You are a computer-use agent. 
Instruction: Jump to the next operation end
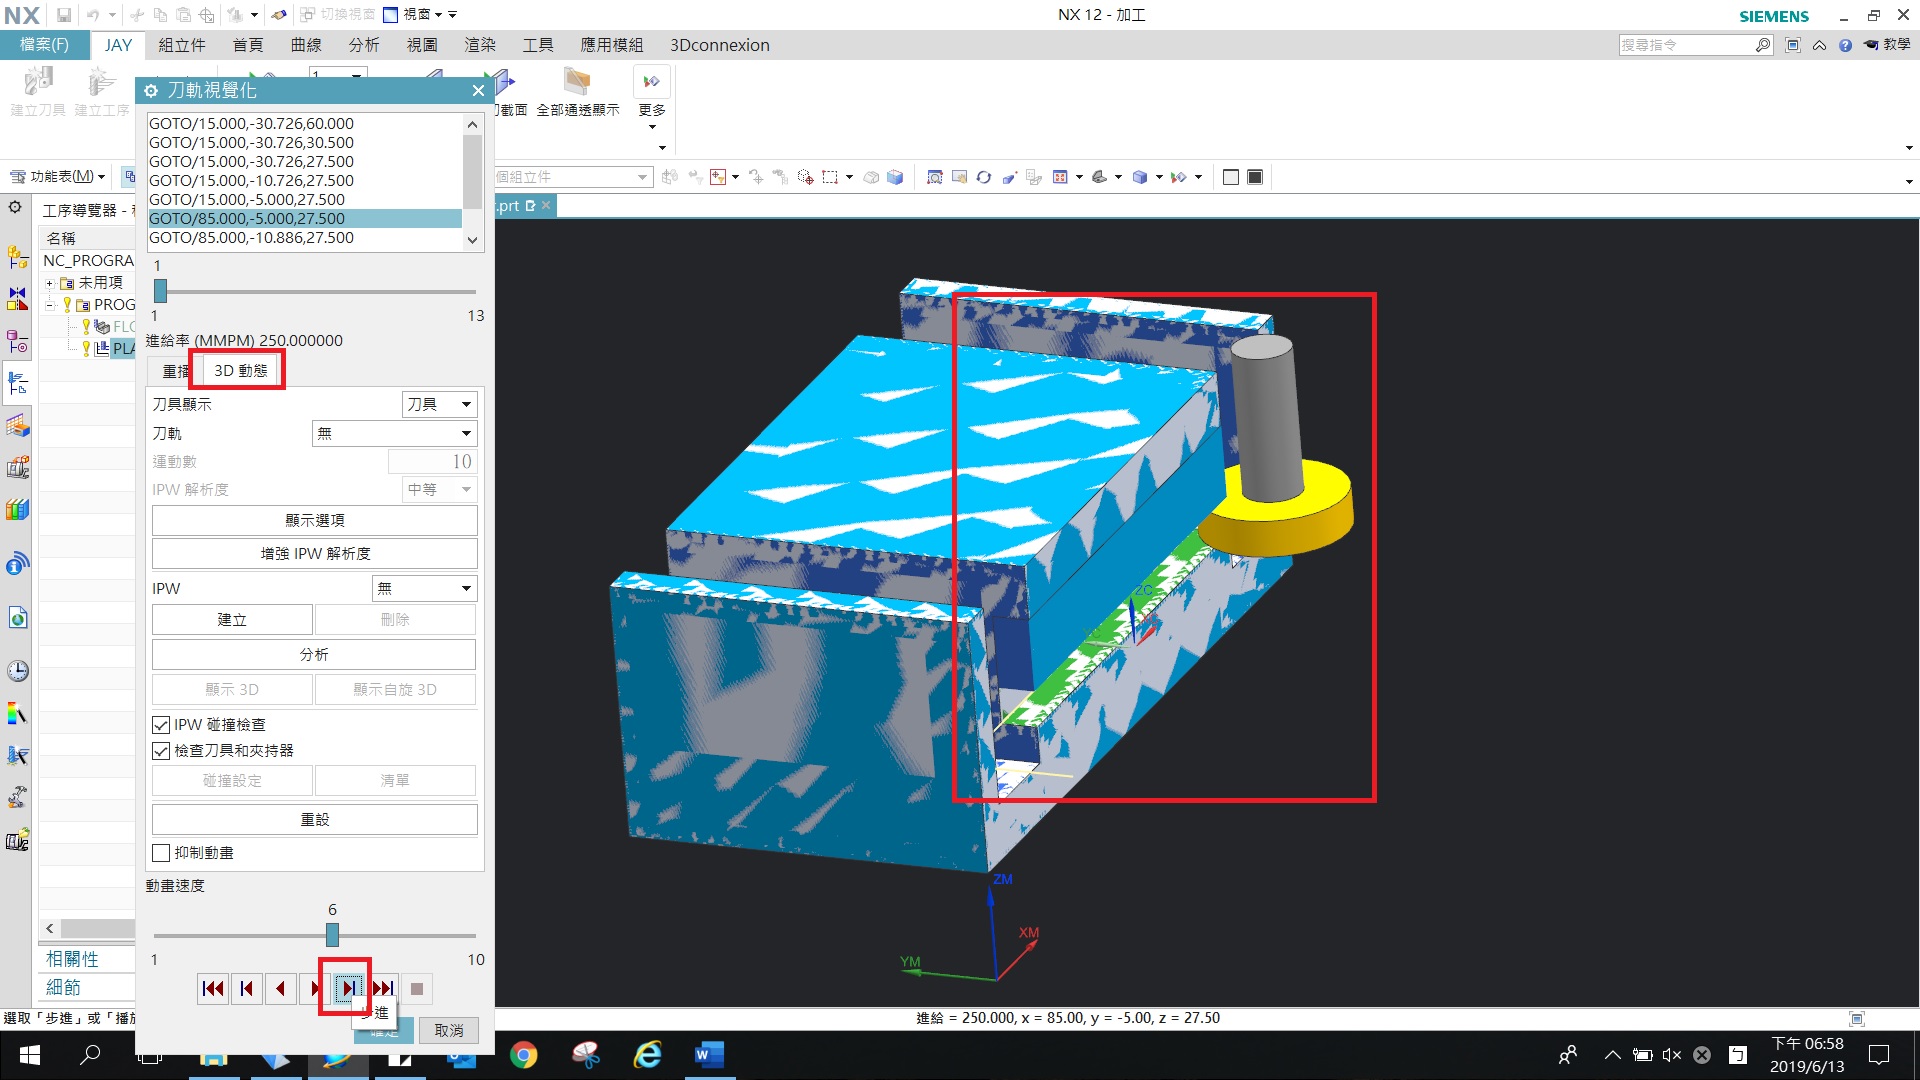(x=383, y=989)
